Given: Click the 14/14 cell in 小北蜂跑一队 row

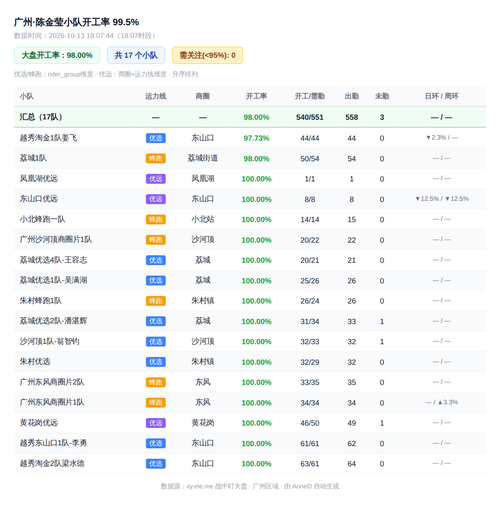Looking at the screenshot, I should point(310,219).
